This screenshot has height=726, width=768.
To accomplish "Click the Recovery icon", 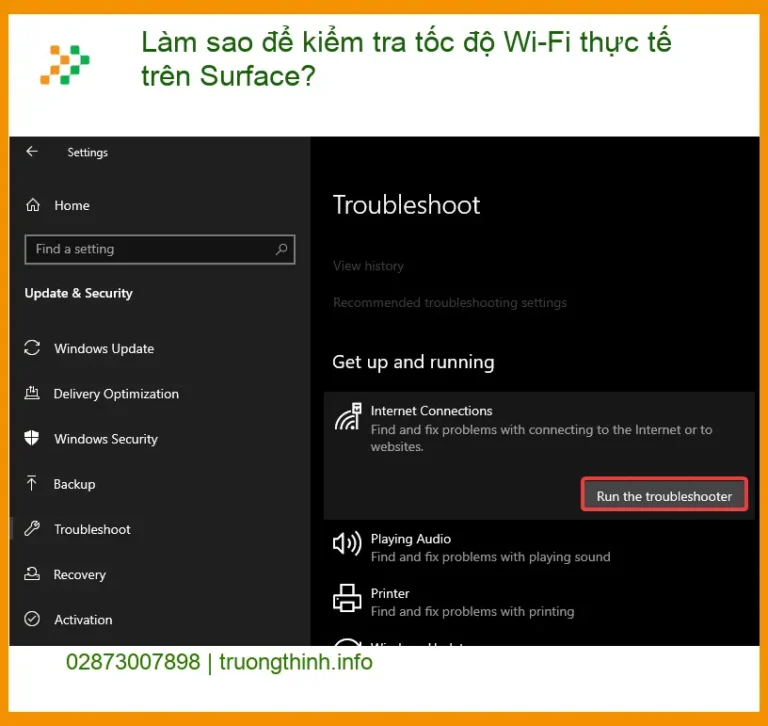I will (x=32, y=574).
